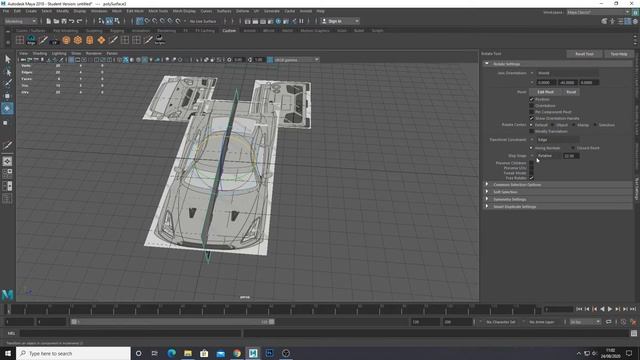This screenshot has width=640, height=360.
Task: Toggle snap to points icon
Action: pyautogui.click(x=155, y=21)
